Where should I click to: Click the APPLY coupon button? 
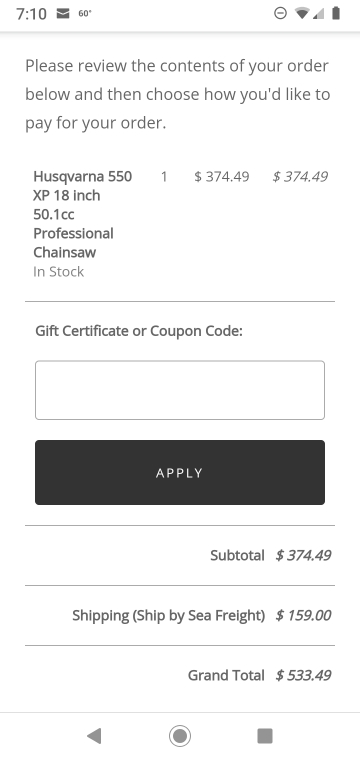pos(180,473)
